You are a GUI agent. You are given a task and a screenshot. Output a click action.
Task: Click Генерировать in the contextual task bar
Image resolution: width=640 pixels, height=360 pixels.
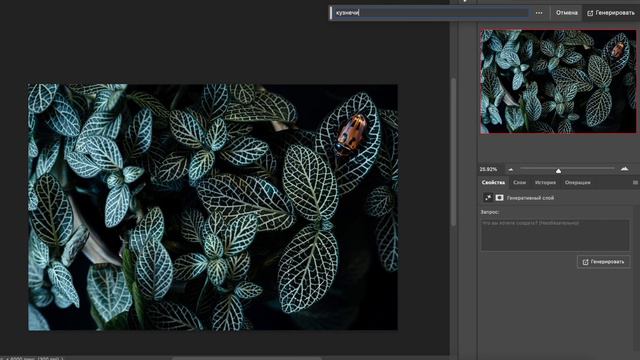(611, 13)
